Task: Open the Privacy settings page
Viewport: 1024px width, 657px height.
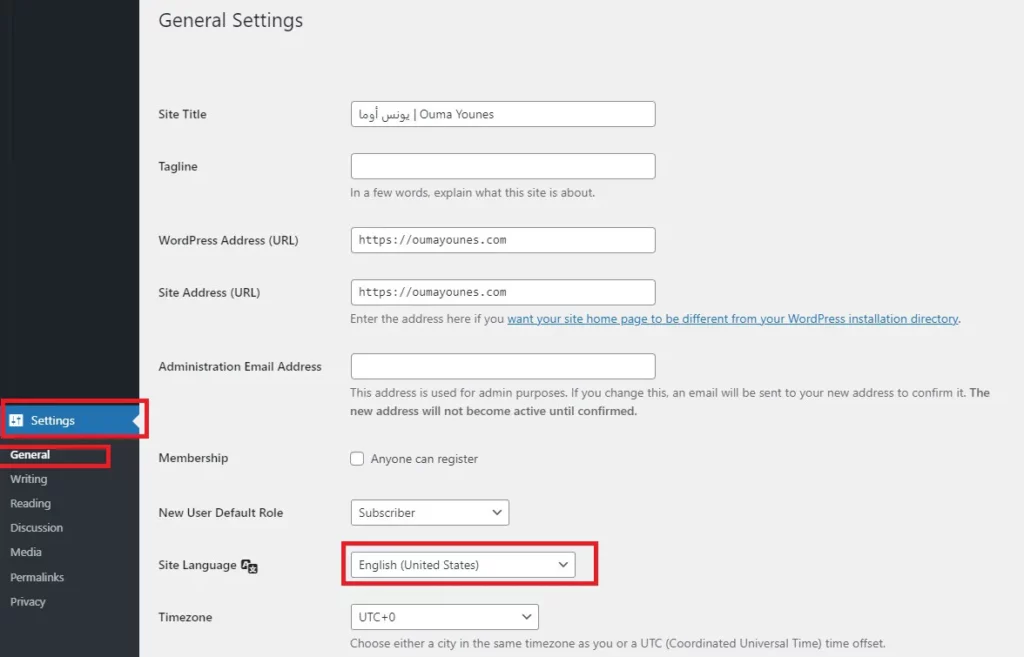Action: coord(28,601)
